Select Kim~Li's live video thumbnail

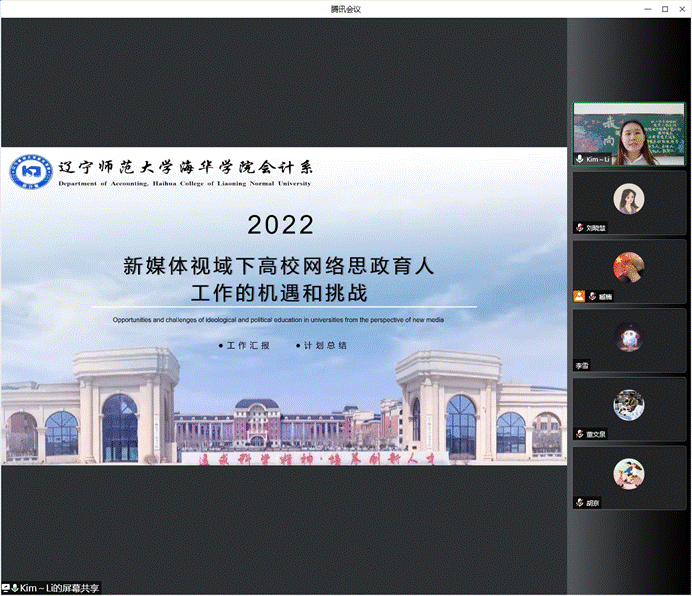tap(629, 133)
